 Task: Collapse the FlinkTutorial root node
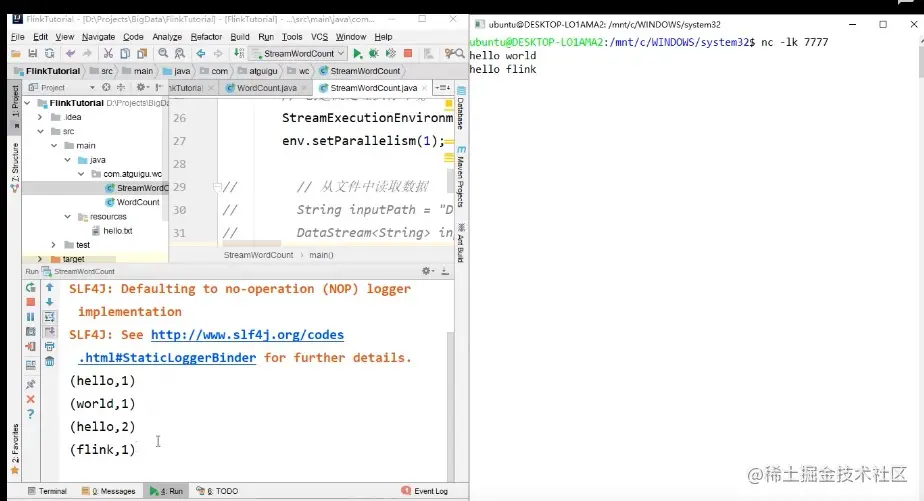click(x=27, y=103)
